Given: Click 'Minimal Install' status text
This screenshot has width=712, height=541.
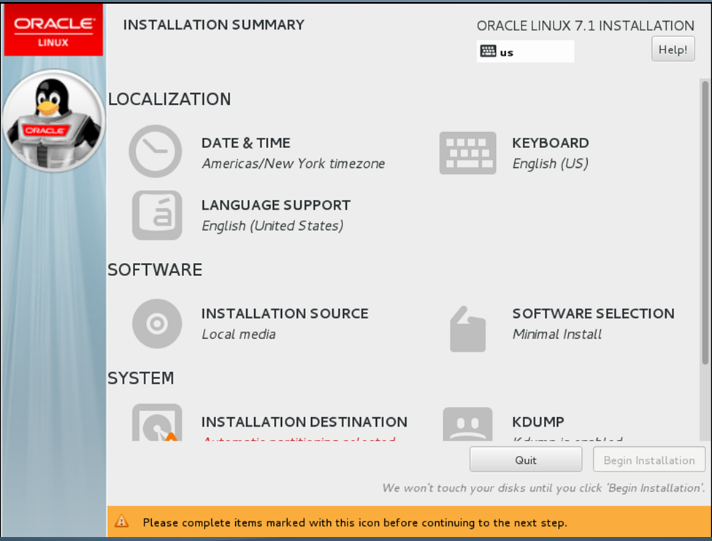Looking at the screenshot, I should point(557,334).
